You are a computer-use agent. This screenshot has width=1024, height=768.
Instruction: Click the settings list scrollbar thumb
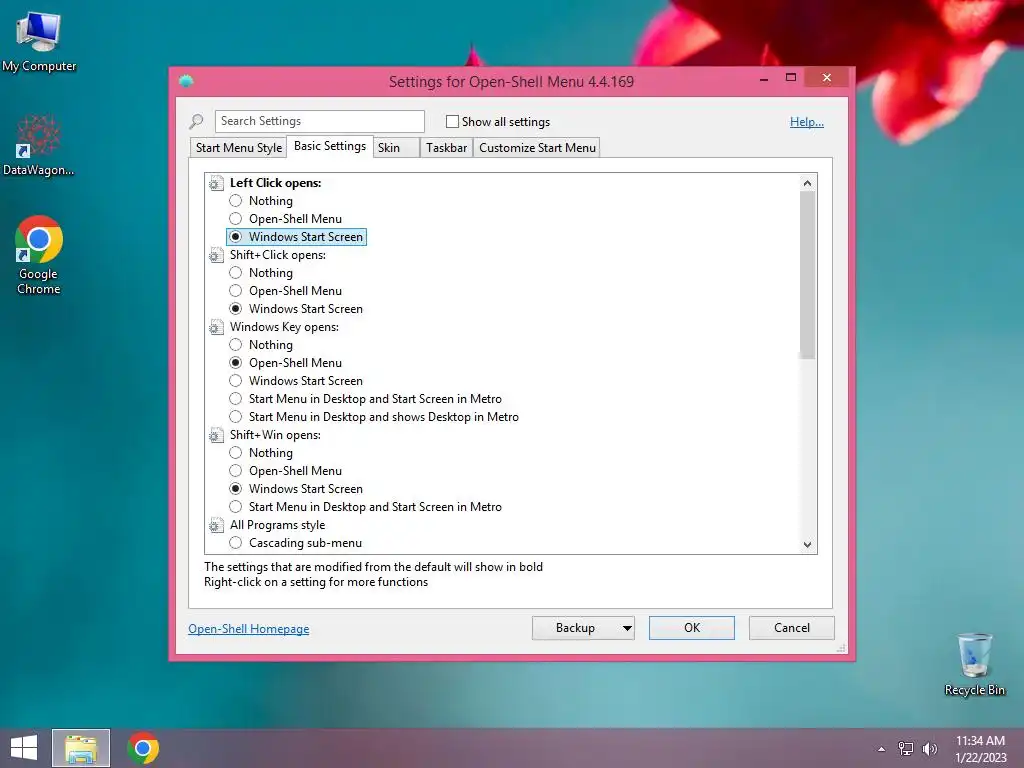[x=807, y=275]
